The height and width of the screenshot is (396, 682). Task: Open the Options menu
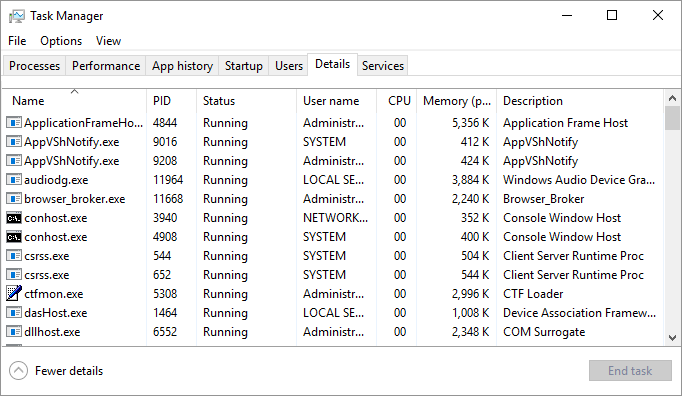click(61, 41)
